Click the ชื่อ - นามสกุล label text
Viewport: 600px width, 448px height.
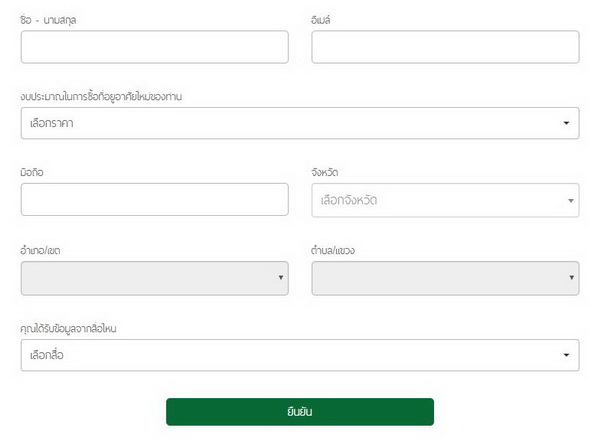point(49,20)
